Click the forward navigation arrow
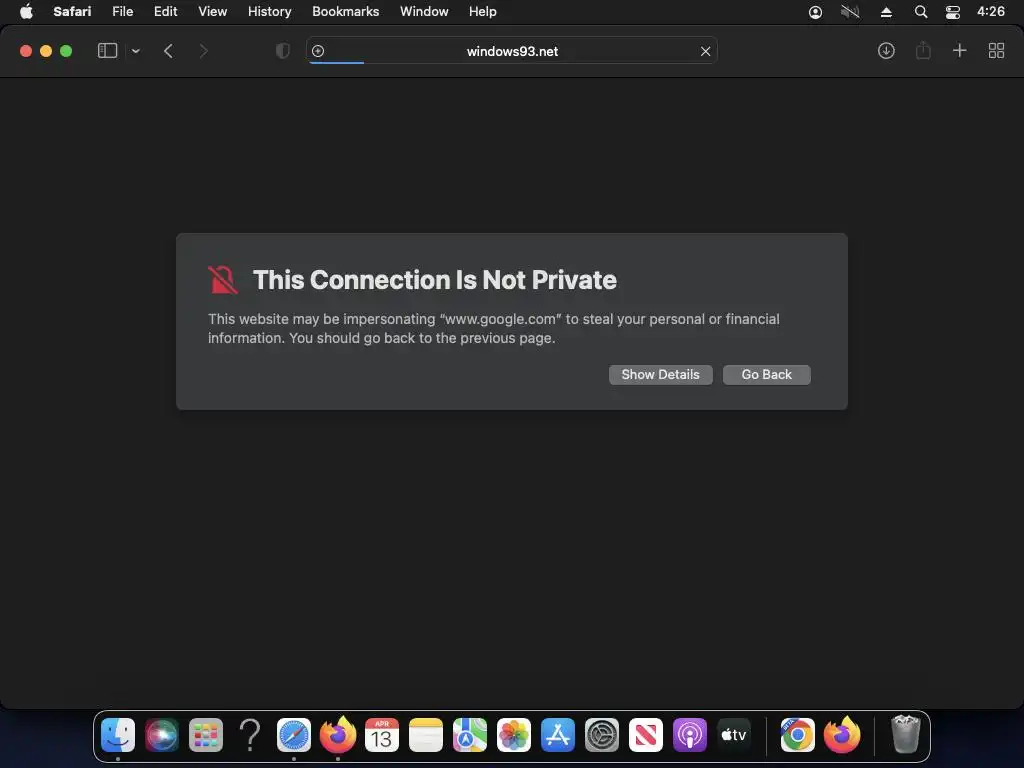Viewport: 1024px width, 768px height. (x=203, y=51)
